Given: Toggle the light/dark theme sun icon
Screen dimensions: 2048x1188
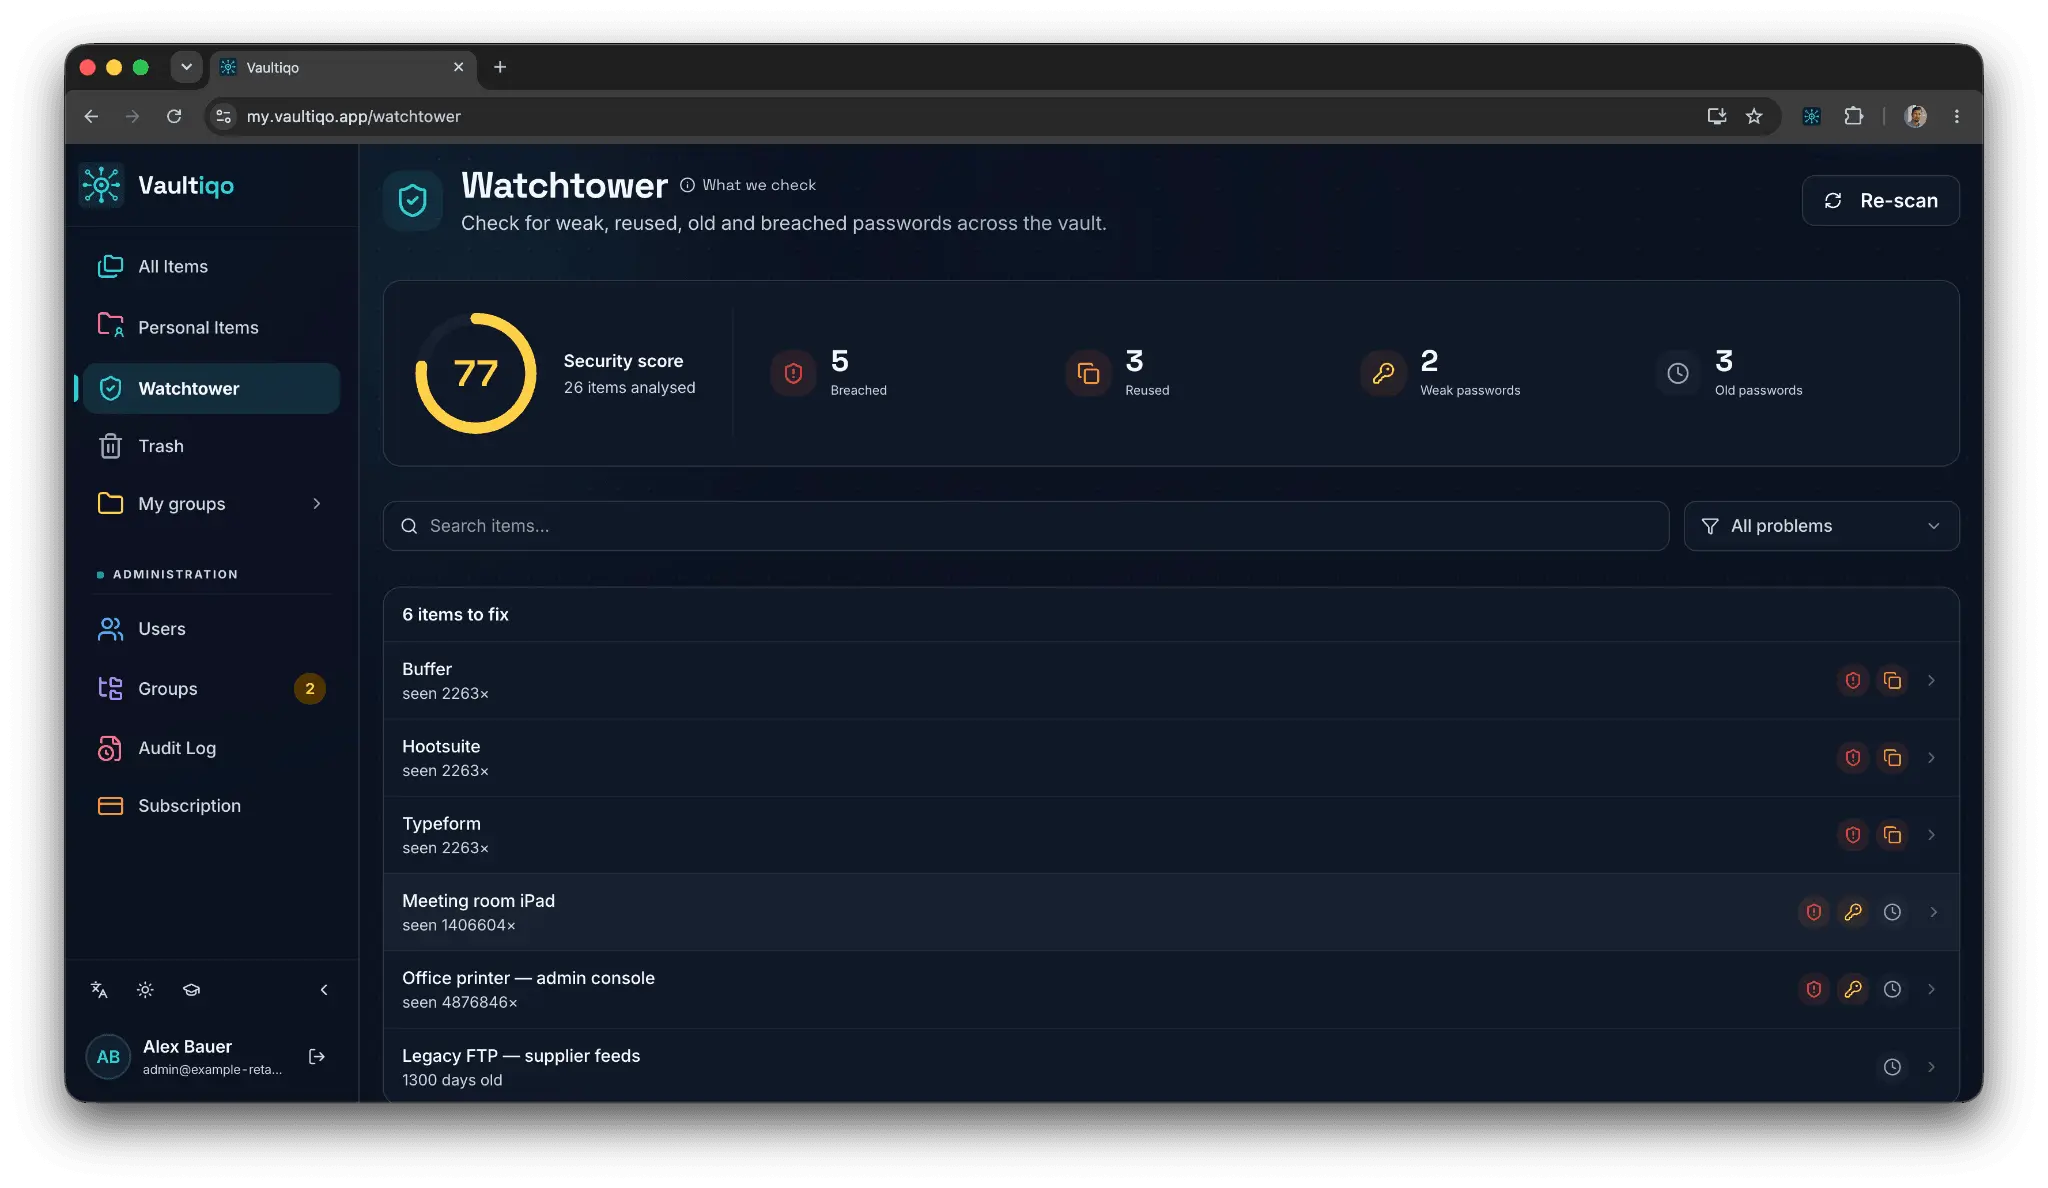Looking at the screenshot, I should tap(145, 990).
